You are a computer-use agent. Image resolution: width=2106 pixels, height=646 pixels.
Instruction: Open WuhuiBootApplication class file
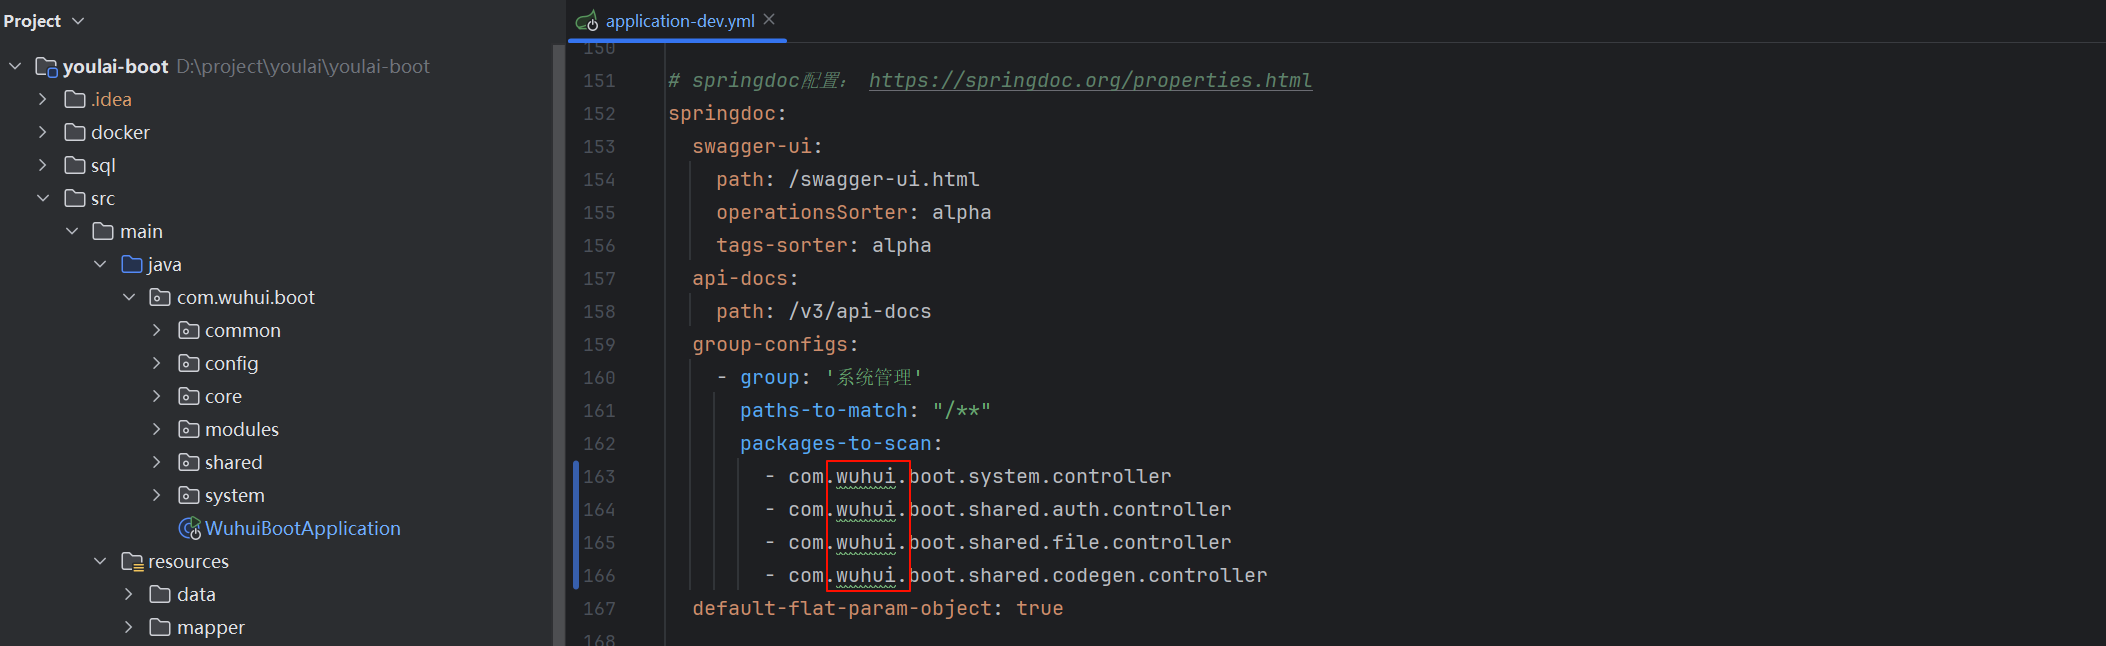tap(302, 528)
